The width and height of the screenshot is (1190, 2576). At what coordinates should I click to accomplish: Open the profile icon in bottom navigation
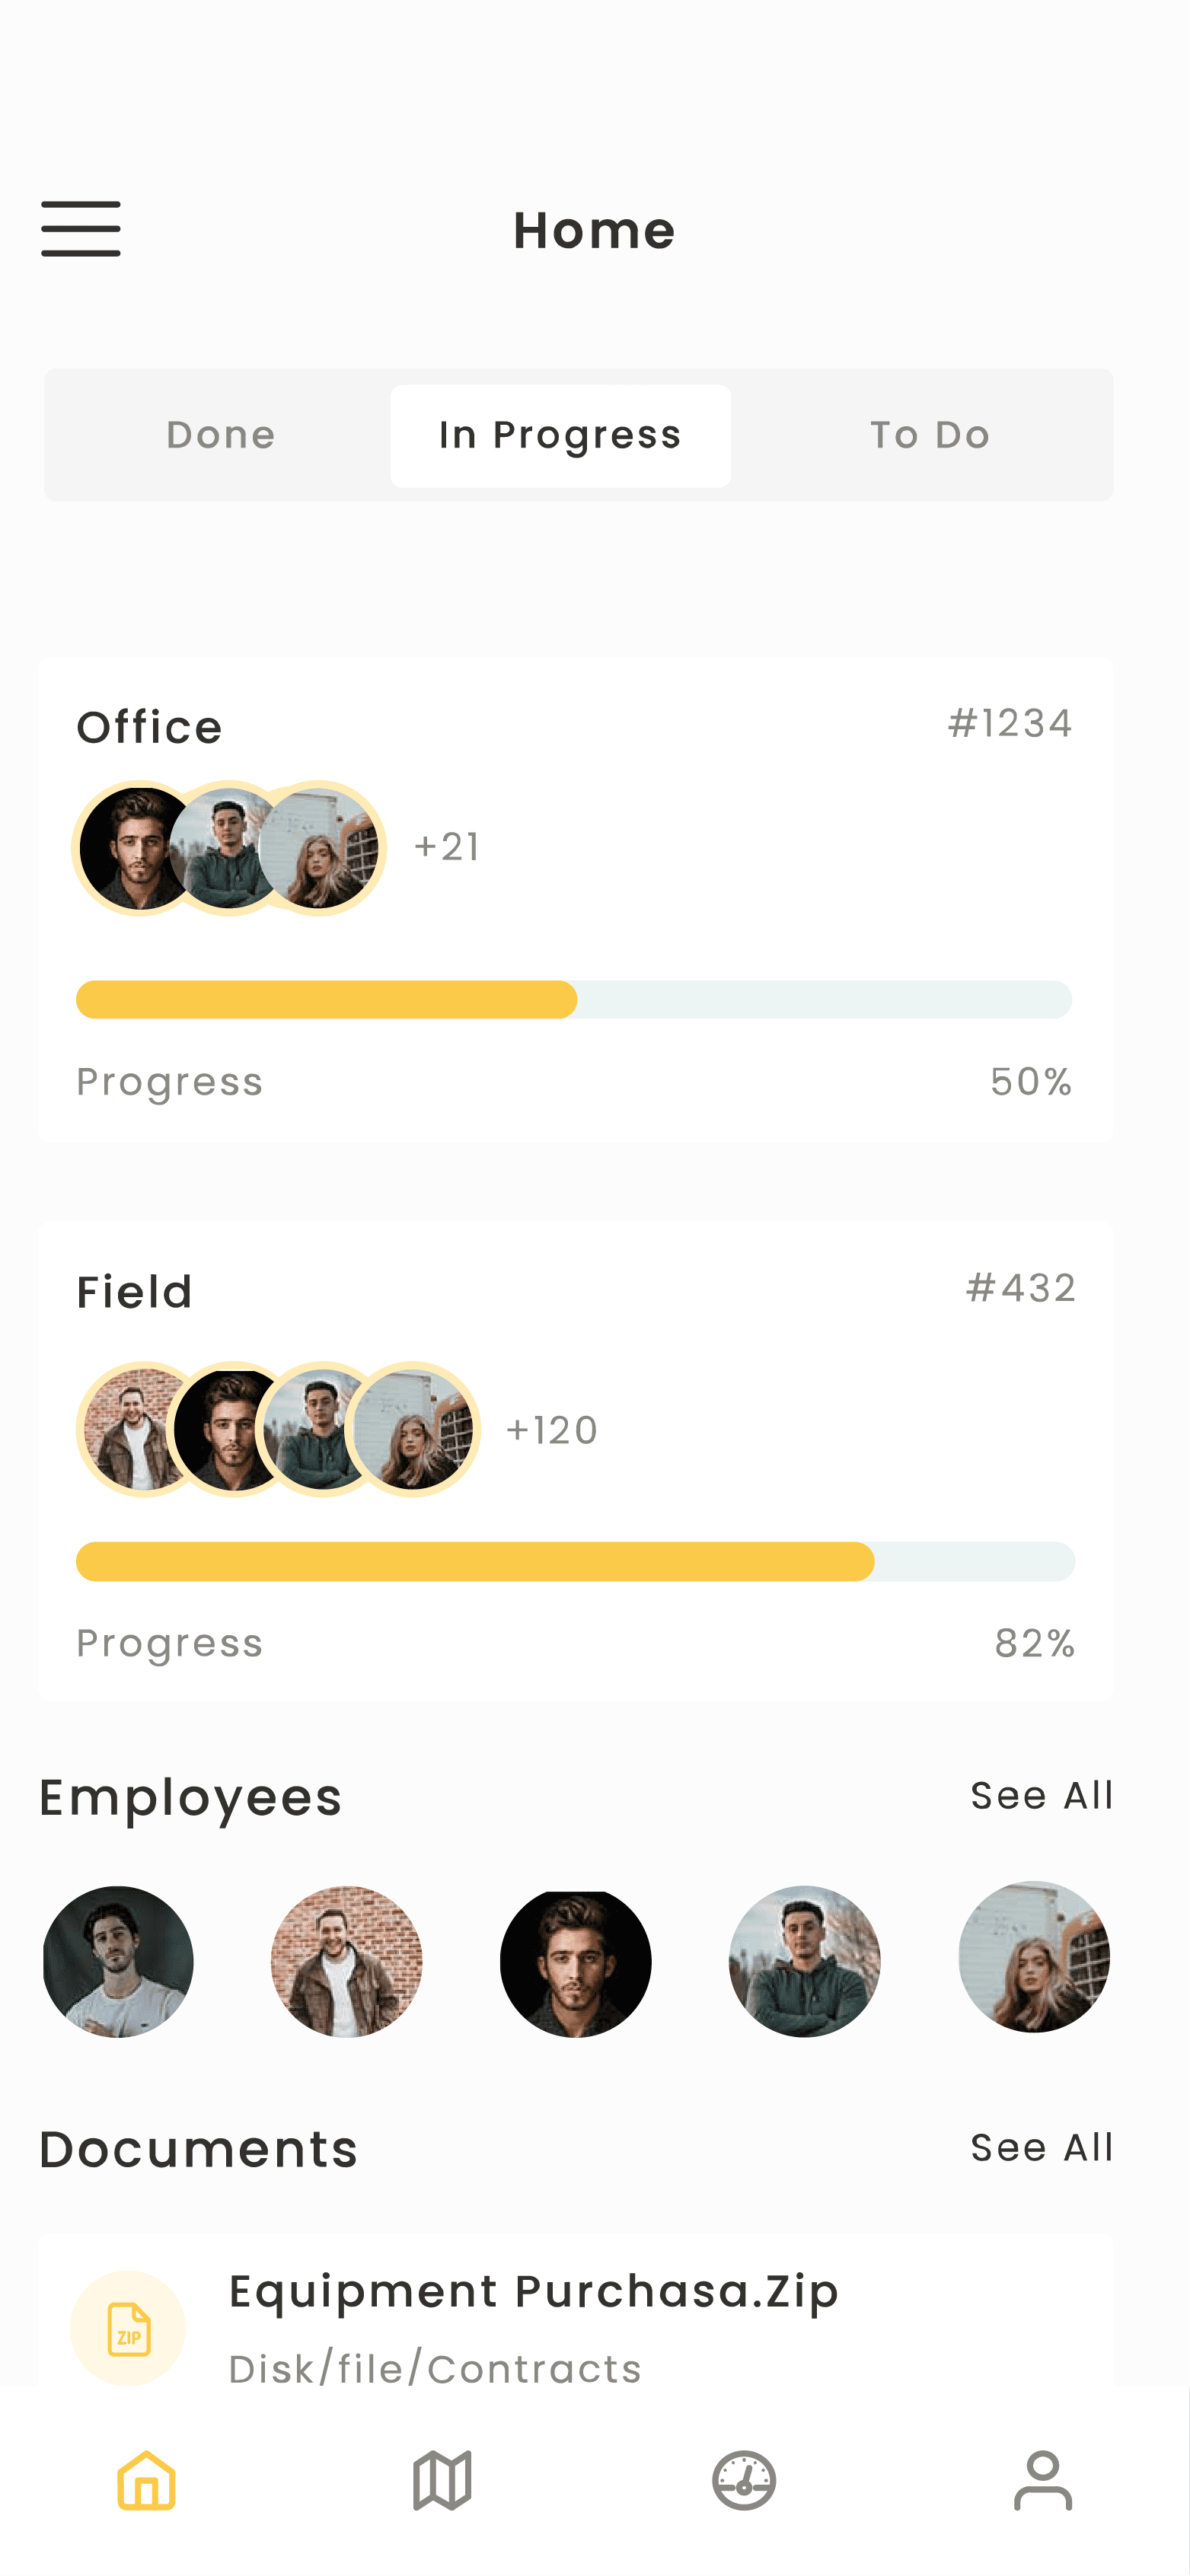point(1043,2480)
